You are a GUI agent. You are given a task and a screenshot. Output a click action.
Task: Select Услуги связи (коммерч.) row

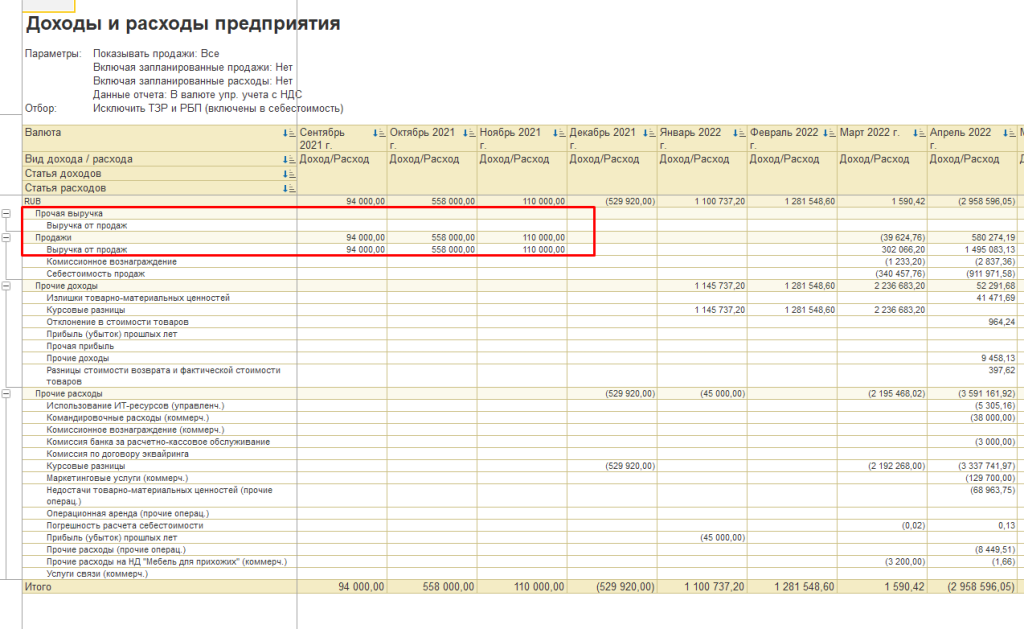[97, 574]
